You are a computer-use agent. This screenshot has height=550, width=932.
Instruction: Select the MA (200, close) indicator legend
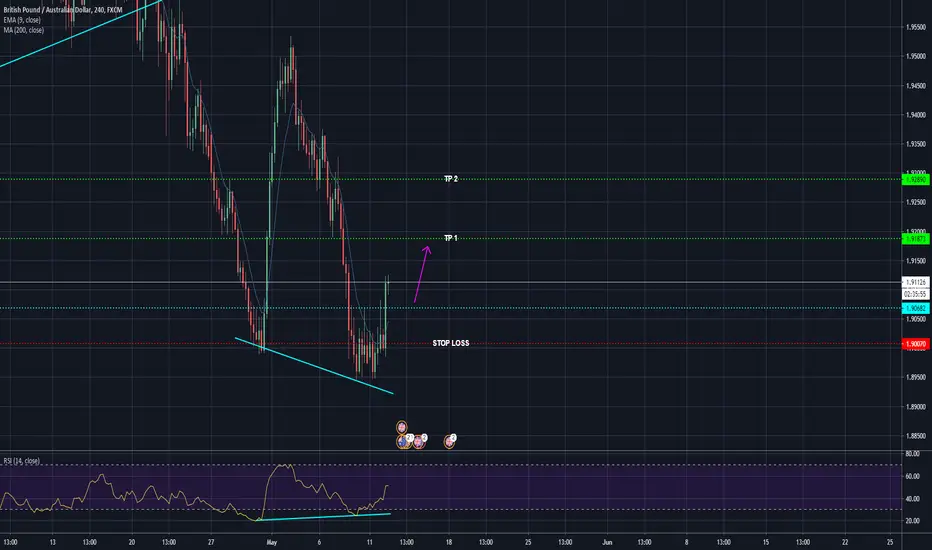[x=24, y=30]
